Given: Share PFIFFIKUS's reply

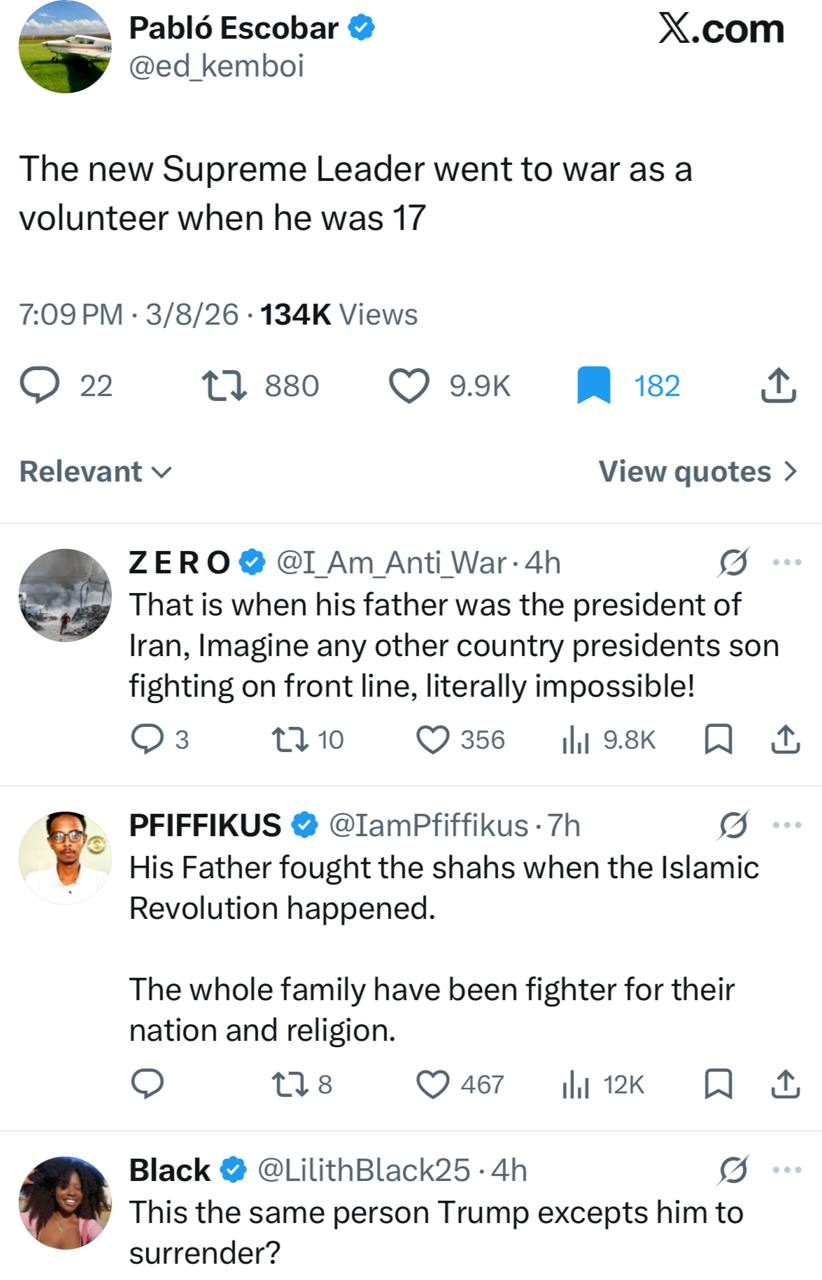Looking at the screenshot, I should [x=786, y=1084].
